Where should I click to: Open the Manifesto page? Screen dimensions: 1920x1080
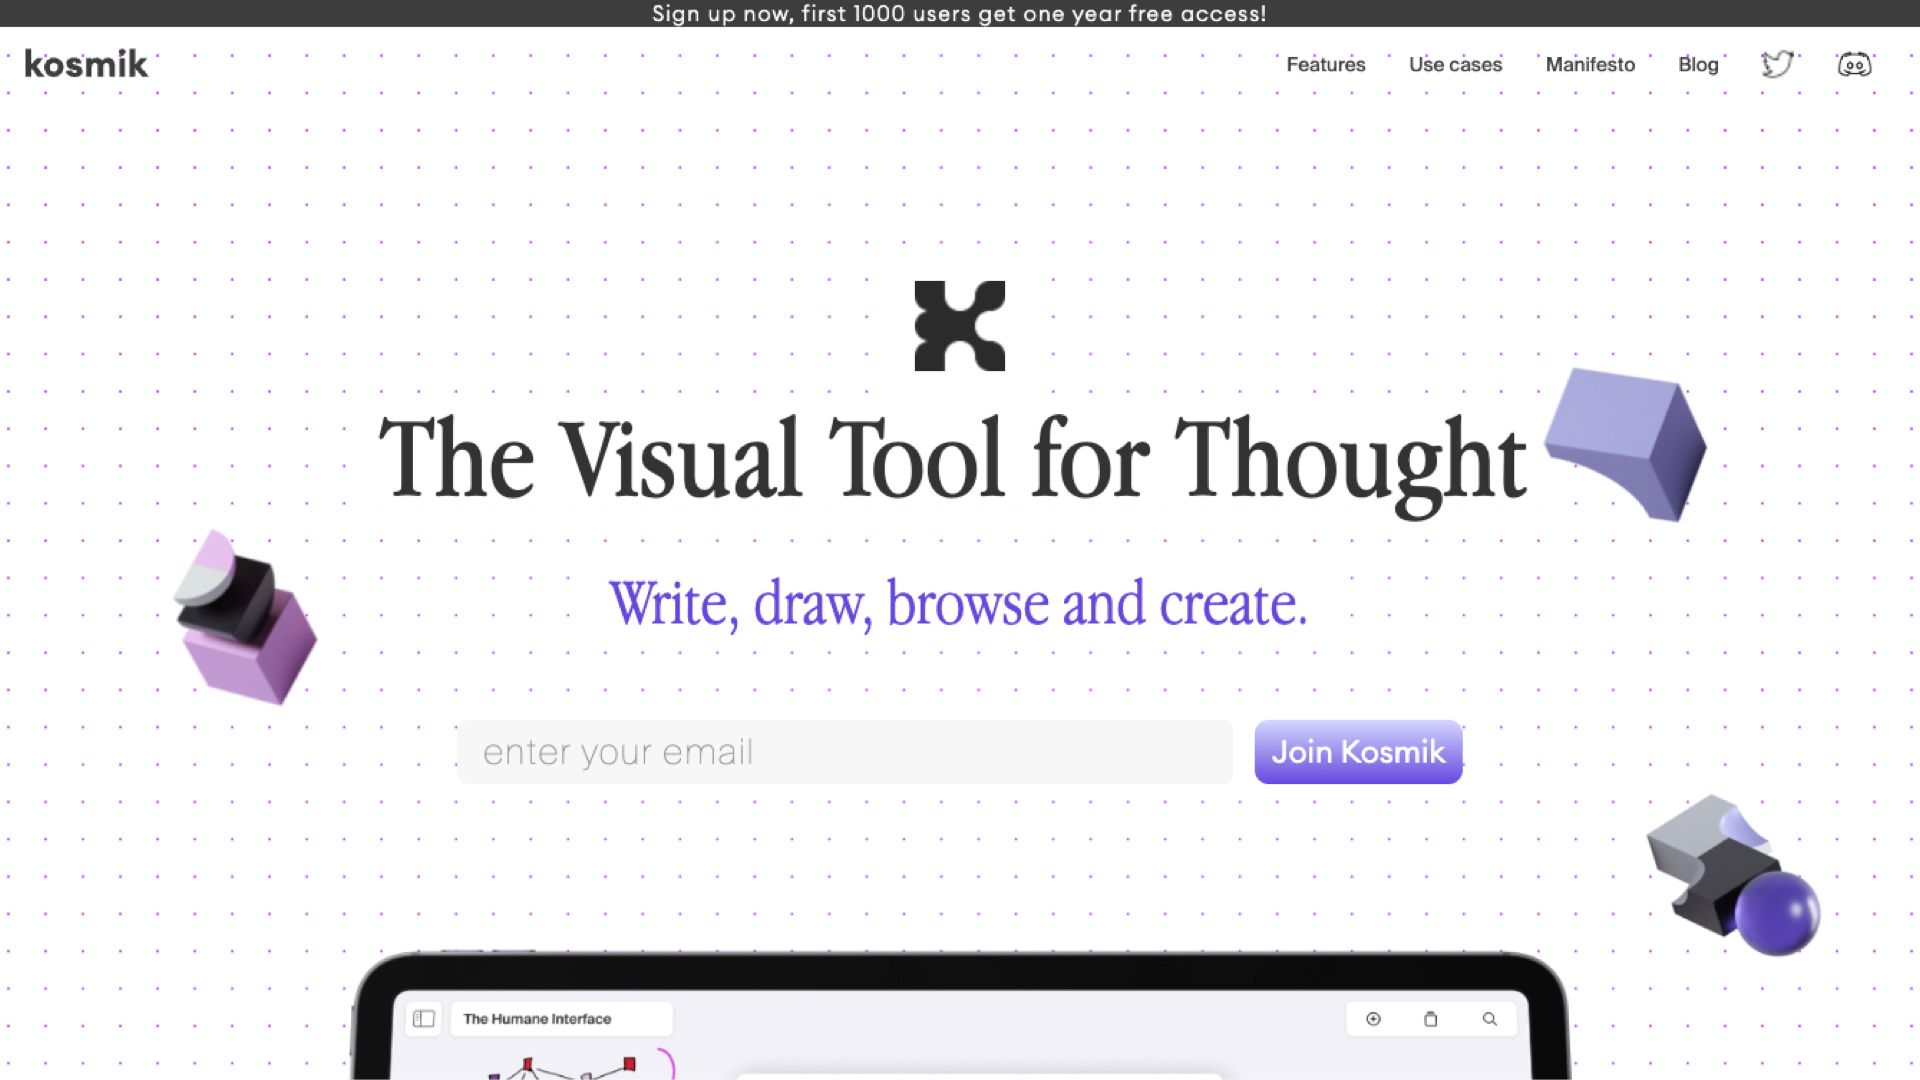click(1590, 64)
